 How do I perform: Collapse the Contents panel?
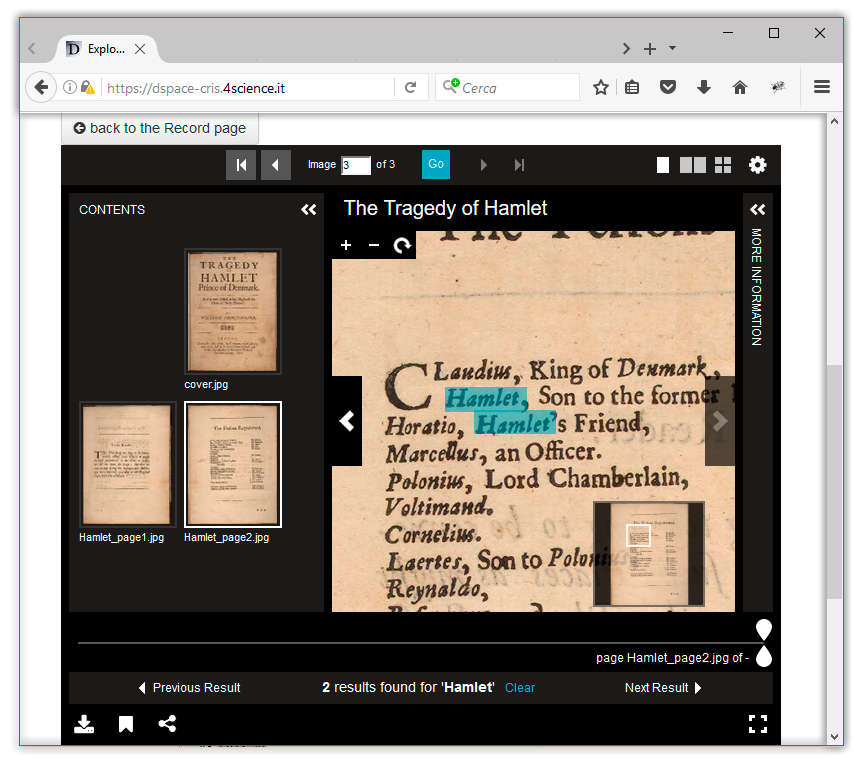click(309, 209)
